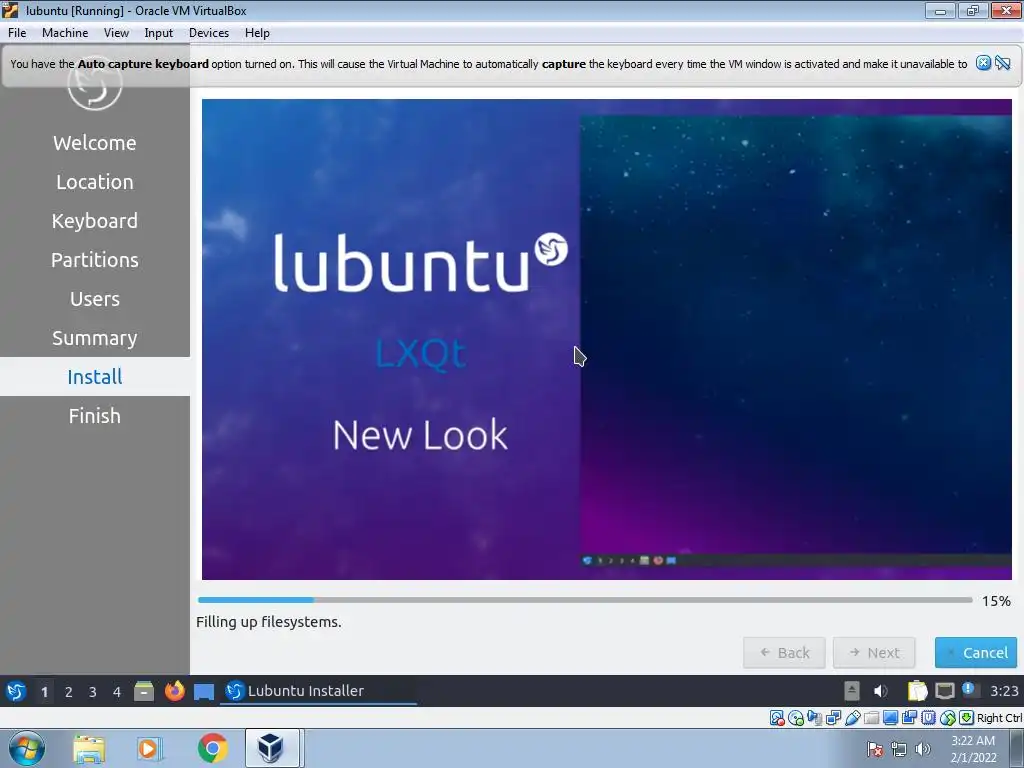
Task: Click the VirtualBox mouse integration indicator
Action: [948, 718]
